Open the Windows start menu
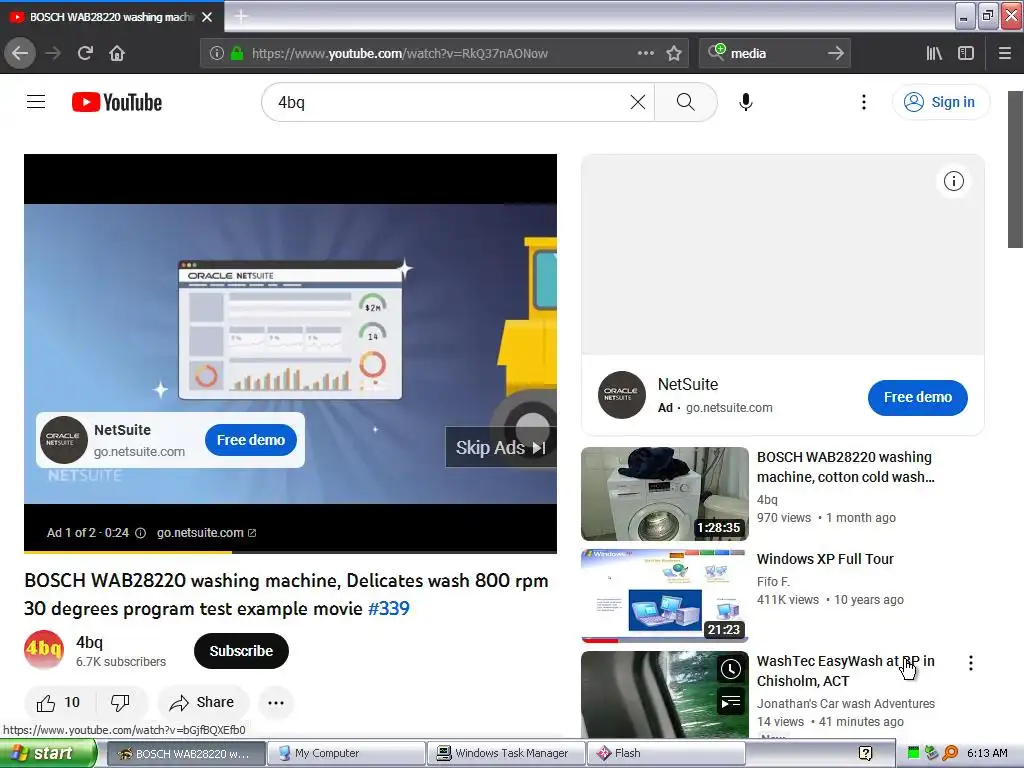The image size is (1024, 768). (47, 753)
